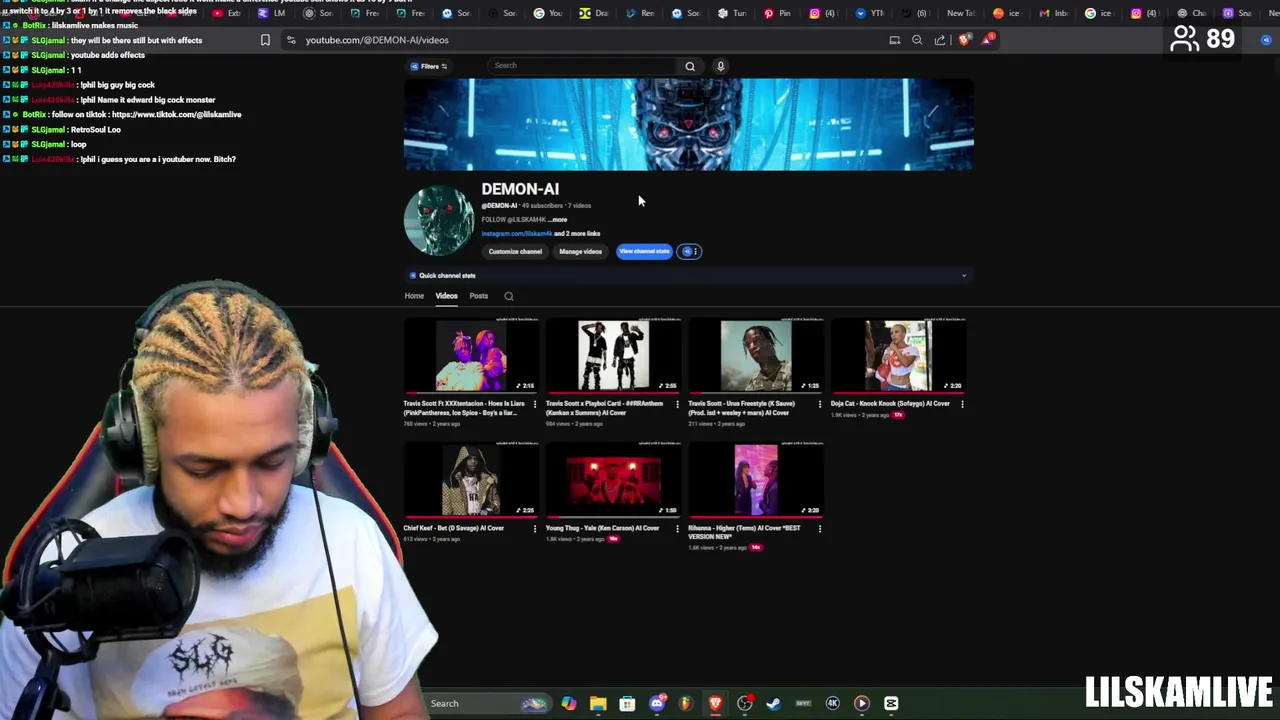Open the extension menu beside View channel stats
The image size is (1280, 720).
690,251
